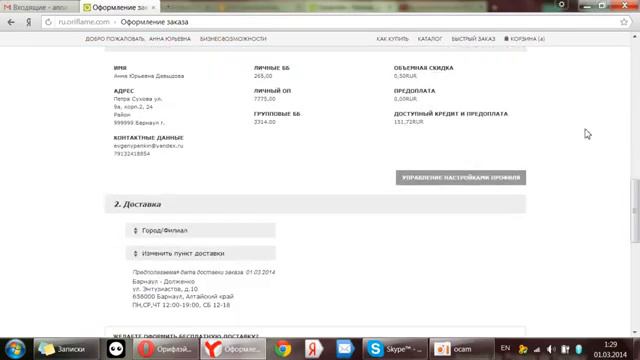Open the Каталог menu item

pyautogui.click(x=430, y=39)
